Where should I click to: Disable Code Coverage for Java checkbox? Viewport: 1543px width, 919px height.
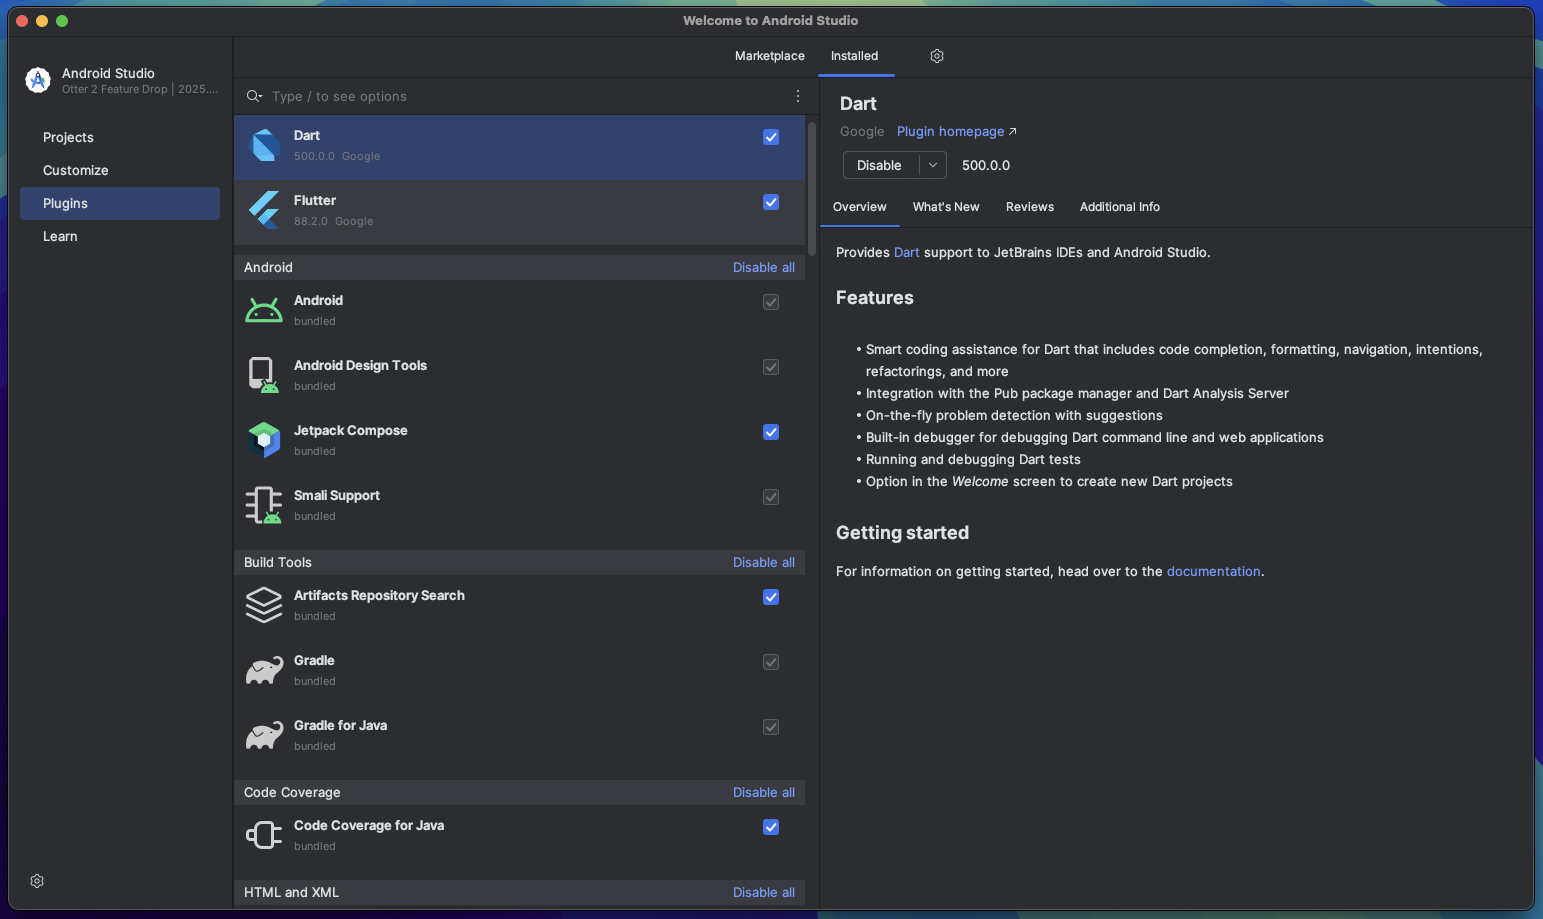[771, 827]
